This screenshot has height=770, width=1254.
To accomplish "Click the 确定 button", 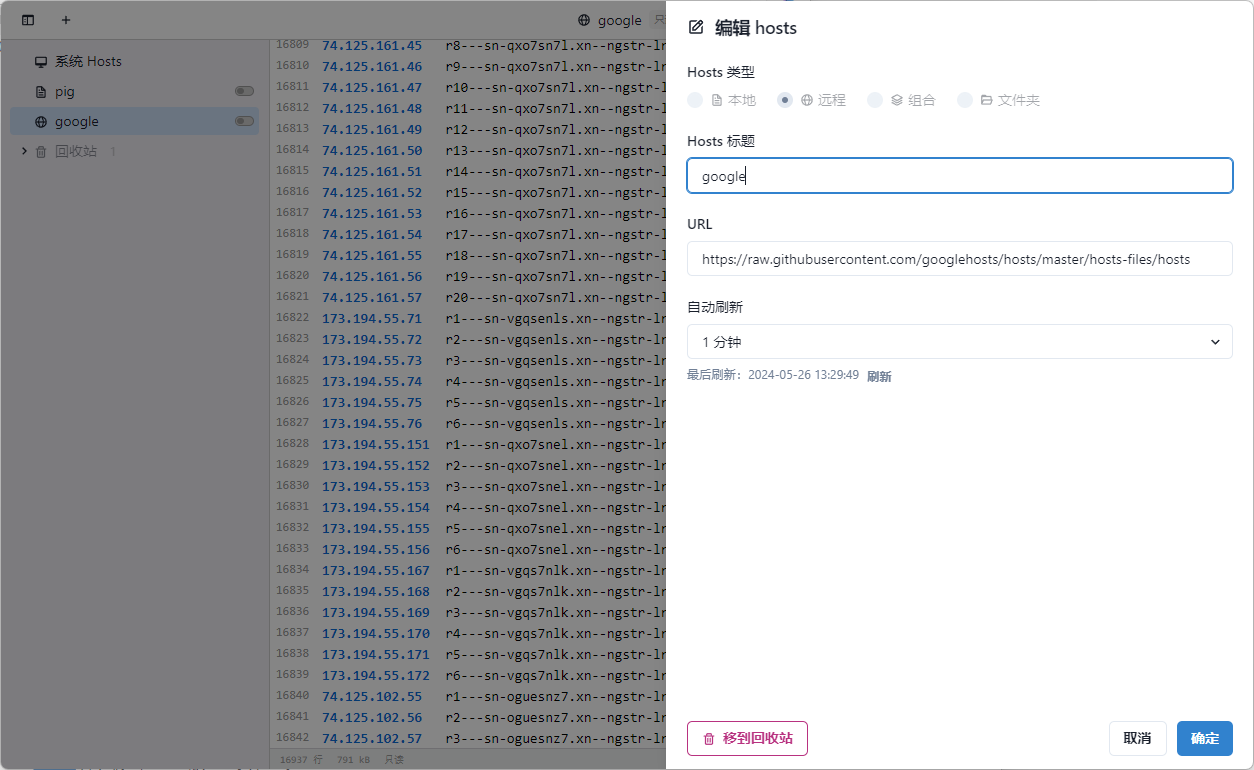I will click(1204, 738).
